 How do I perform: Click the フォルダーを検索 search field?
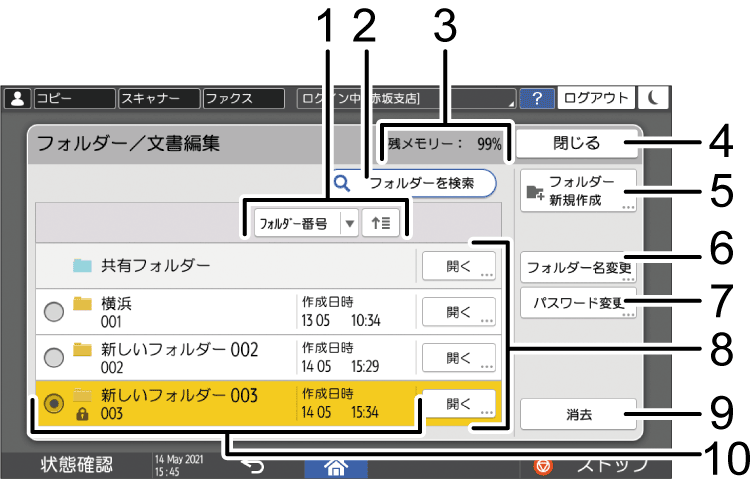point(414,183)
